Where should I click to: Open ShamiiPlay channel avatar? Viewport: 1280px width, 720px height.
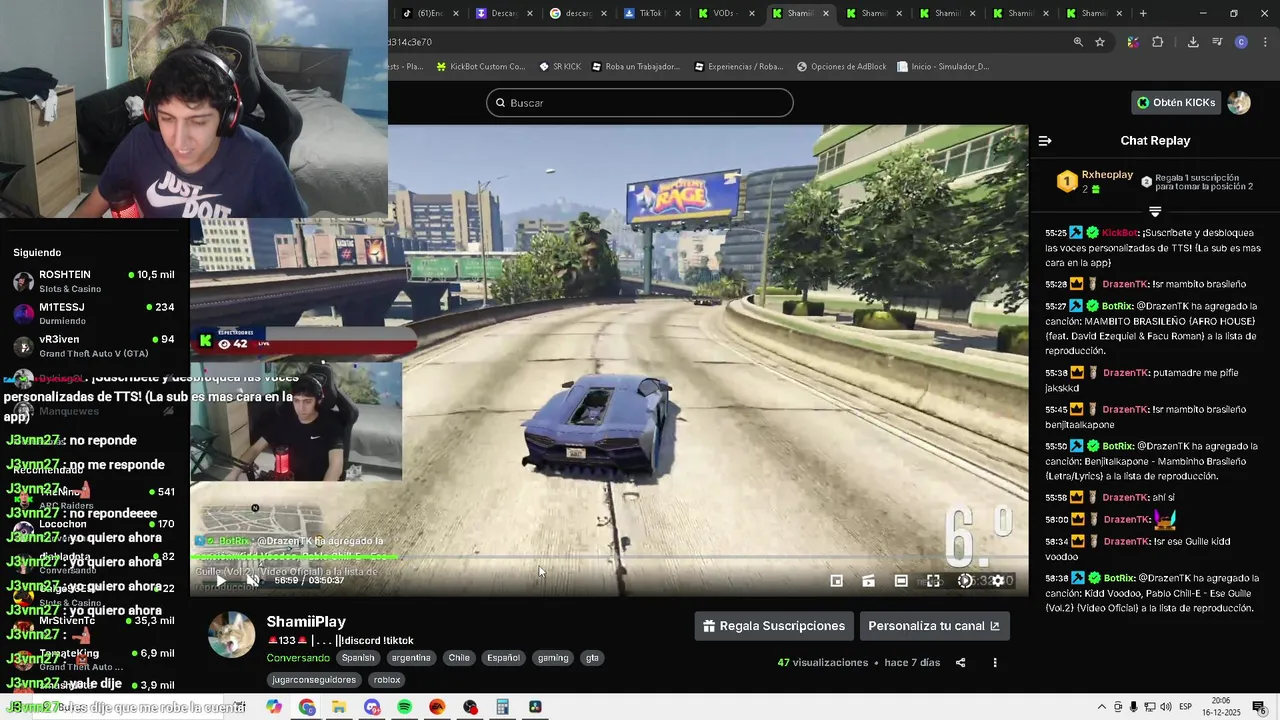[232, 634]
